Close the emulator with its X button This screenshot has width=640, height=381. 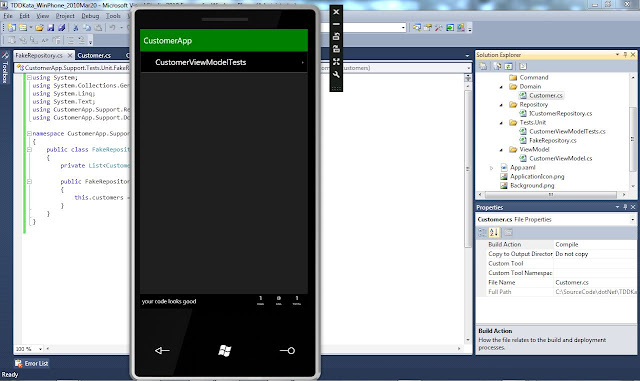pos(336,12)
